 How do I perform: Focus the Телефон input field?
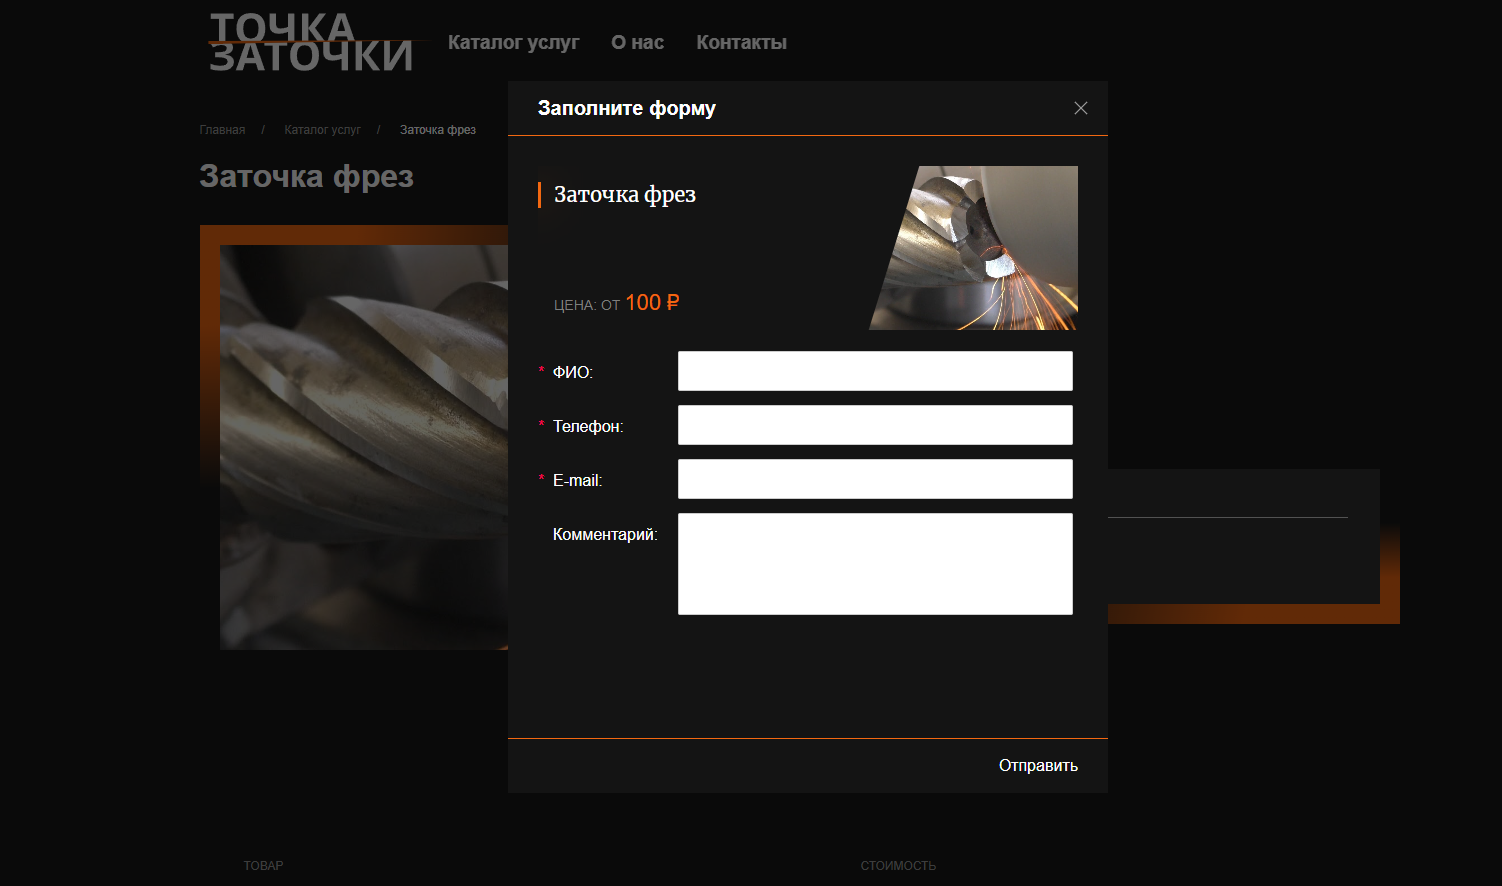coord(875,425)
